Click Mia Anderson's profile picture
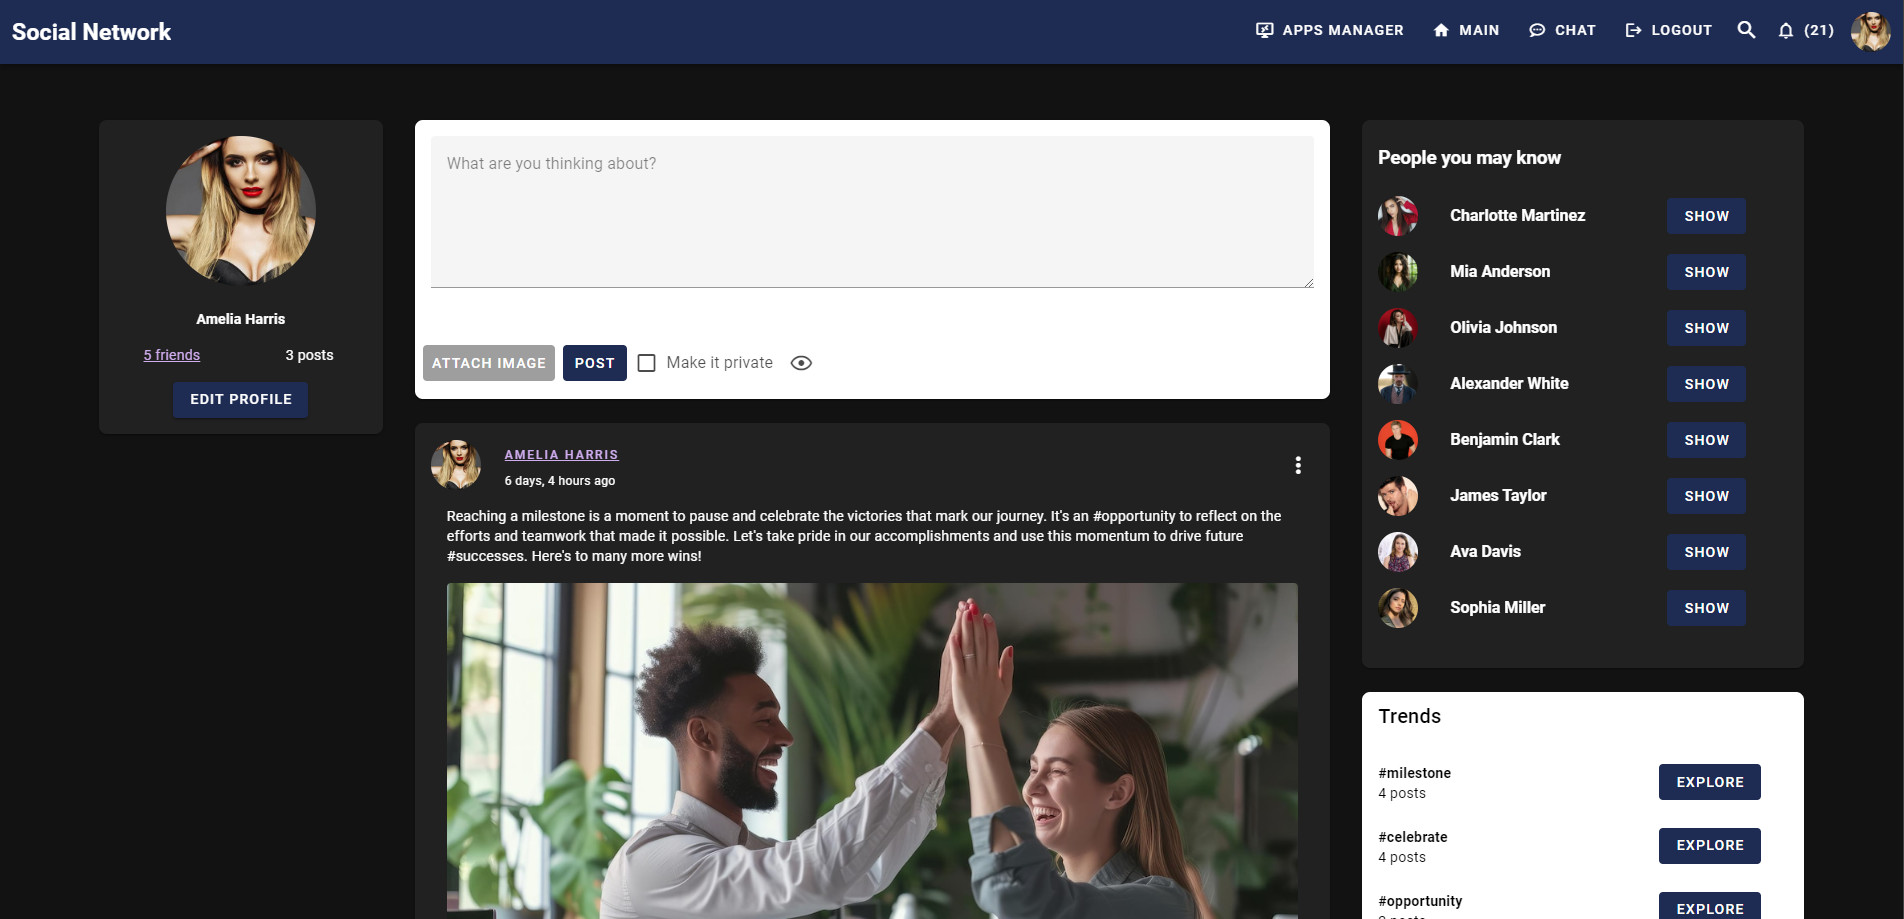1904x919 pixels. (x=1397, y=271)
